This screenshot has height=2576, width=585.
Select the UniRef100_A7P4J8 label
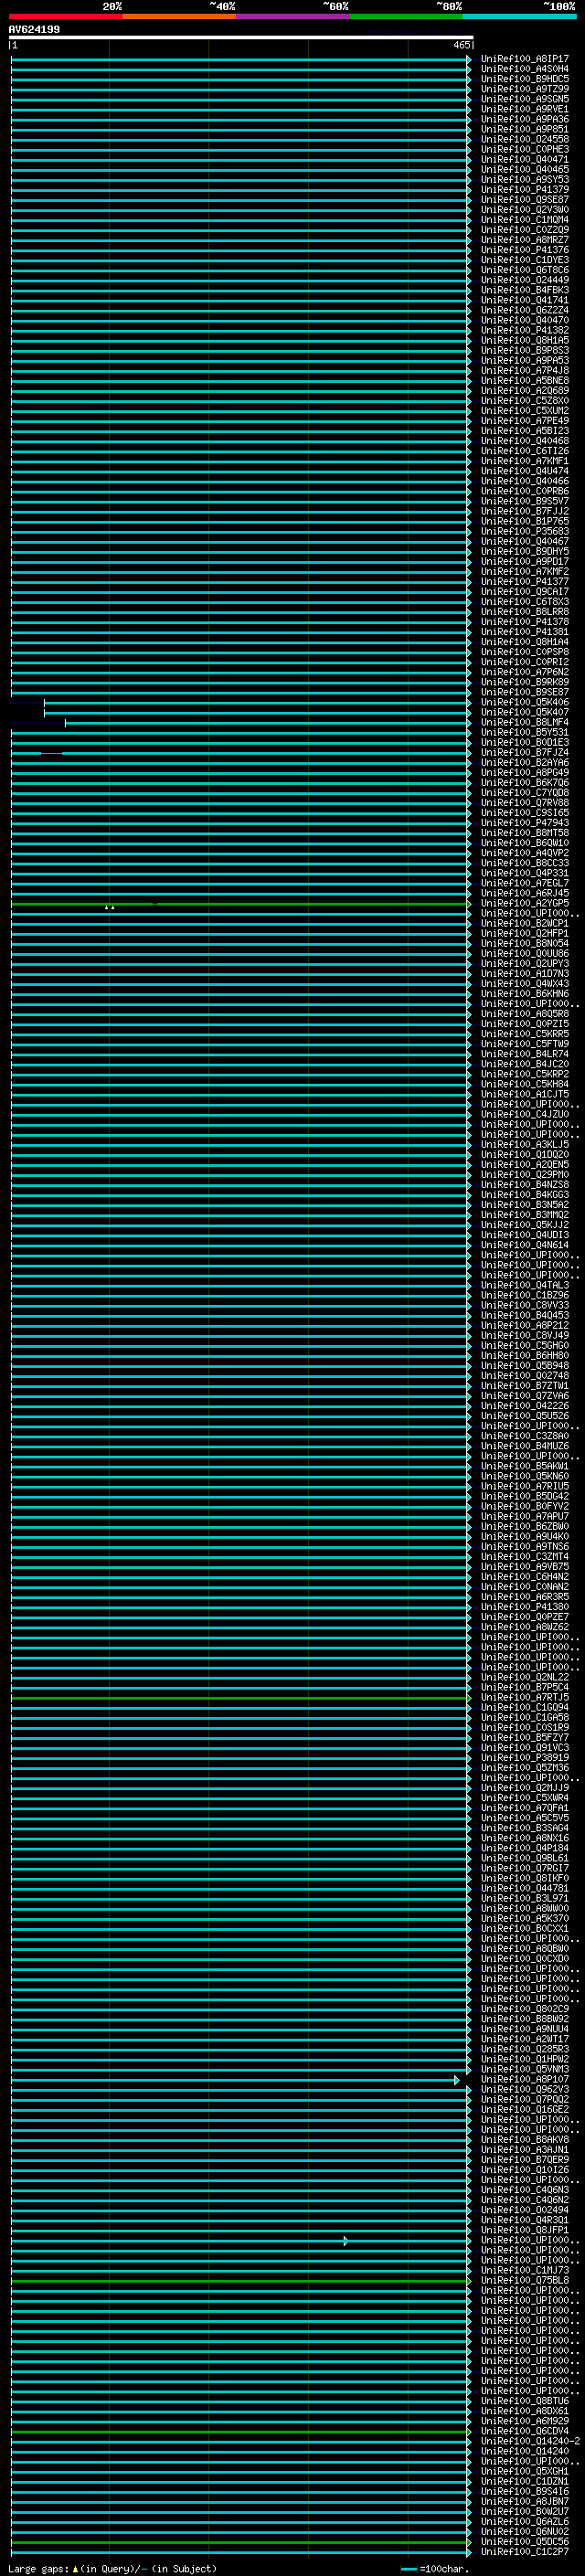pyautogui.click(x=525, y=371)
